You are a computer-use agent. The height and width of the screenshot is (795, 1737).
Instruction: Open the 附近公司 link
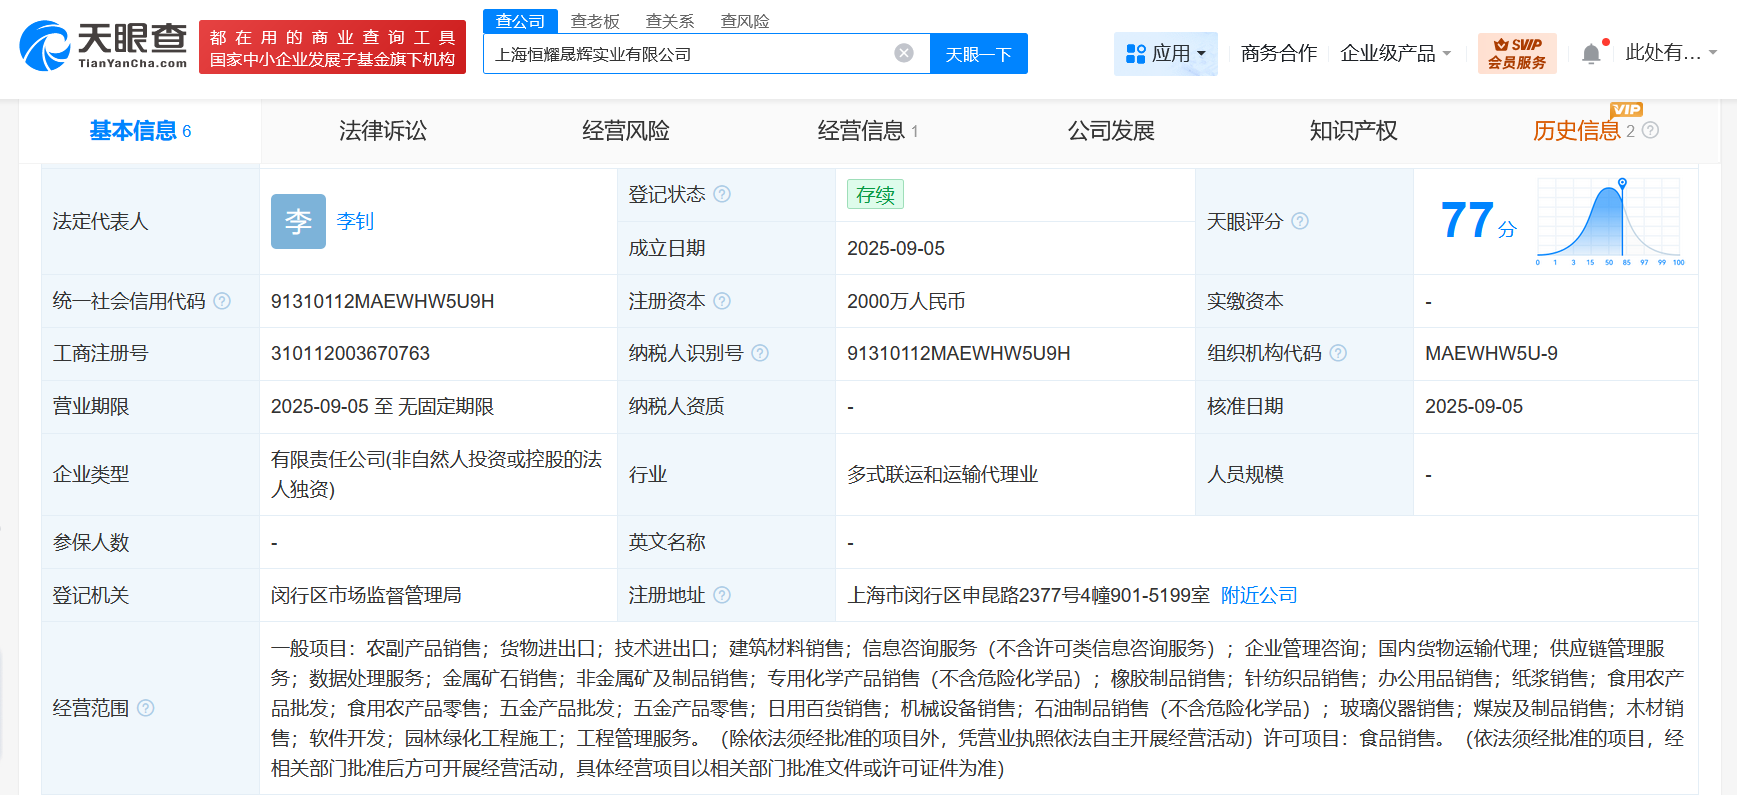pos(1259,595)
